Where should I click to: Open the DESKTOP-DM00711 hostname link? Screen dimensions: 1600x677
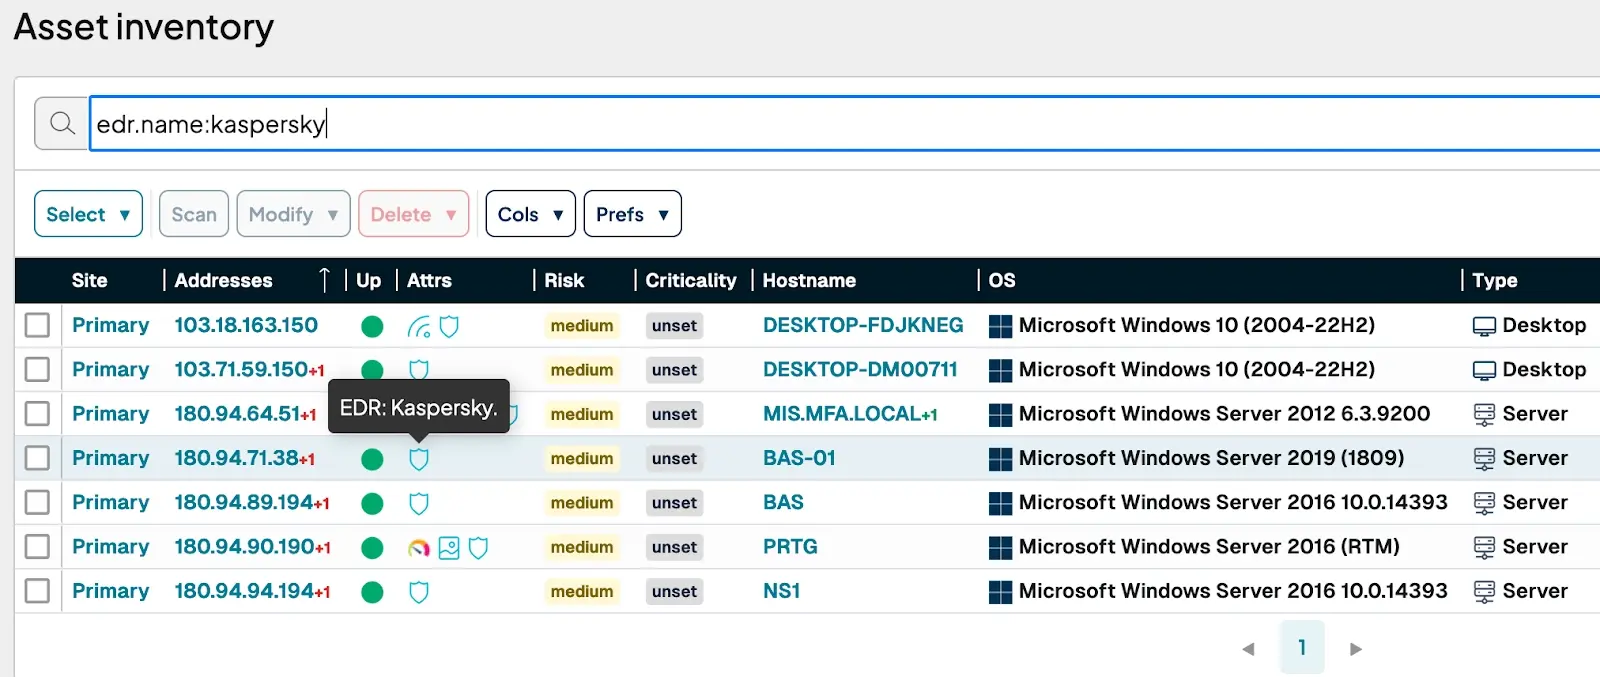coord(860,369)
